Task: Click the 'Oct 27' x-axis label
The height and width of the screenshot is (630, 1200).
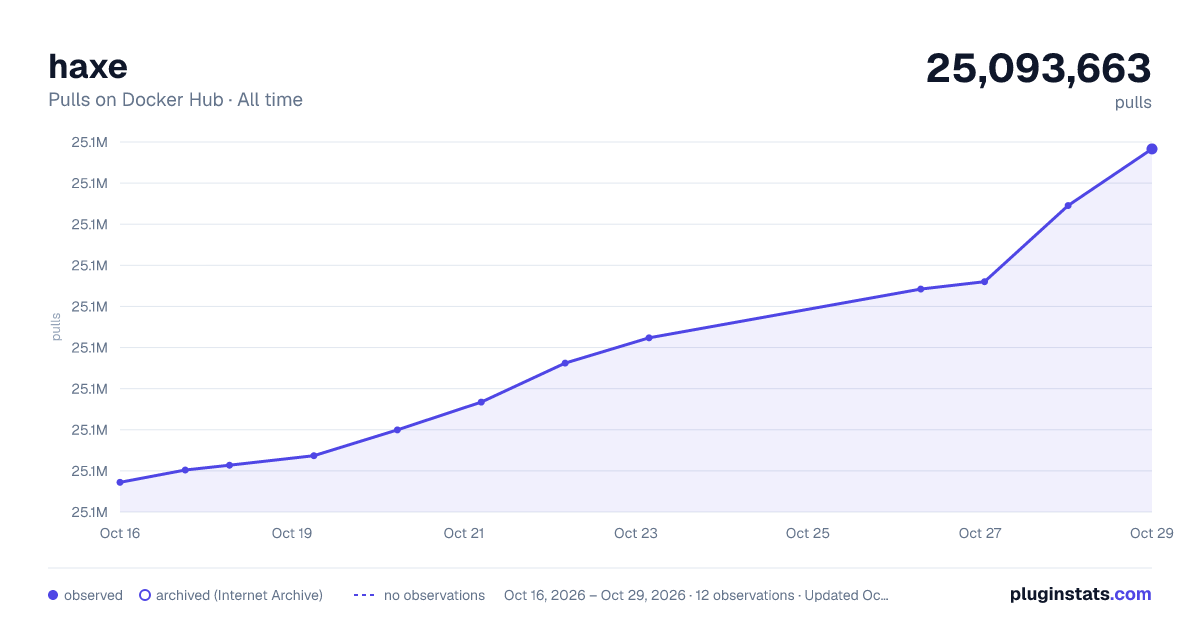Action: [x=980, y=533]
